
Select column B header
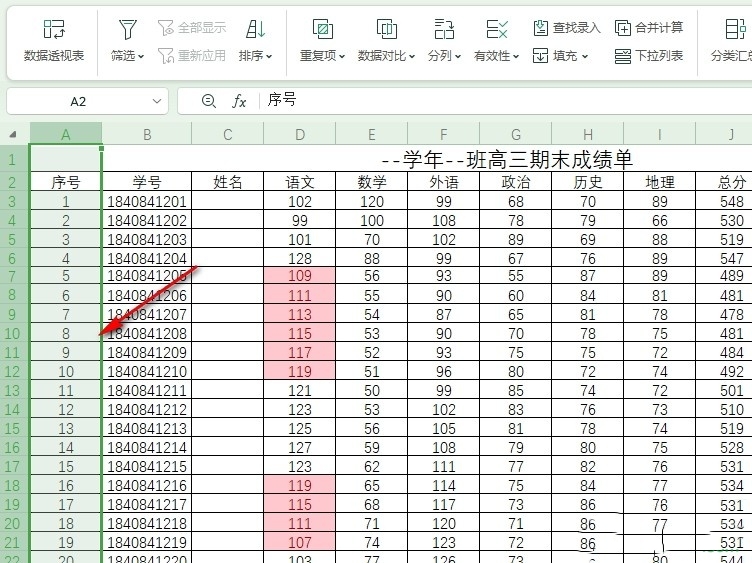[147, 134]
